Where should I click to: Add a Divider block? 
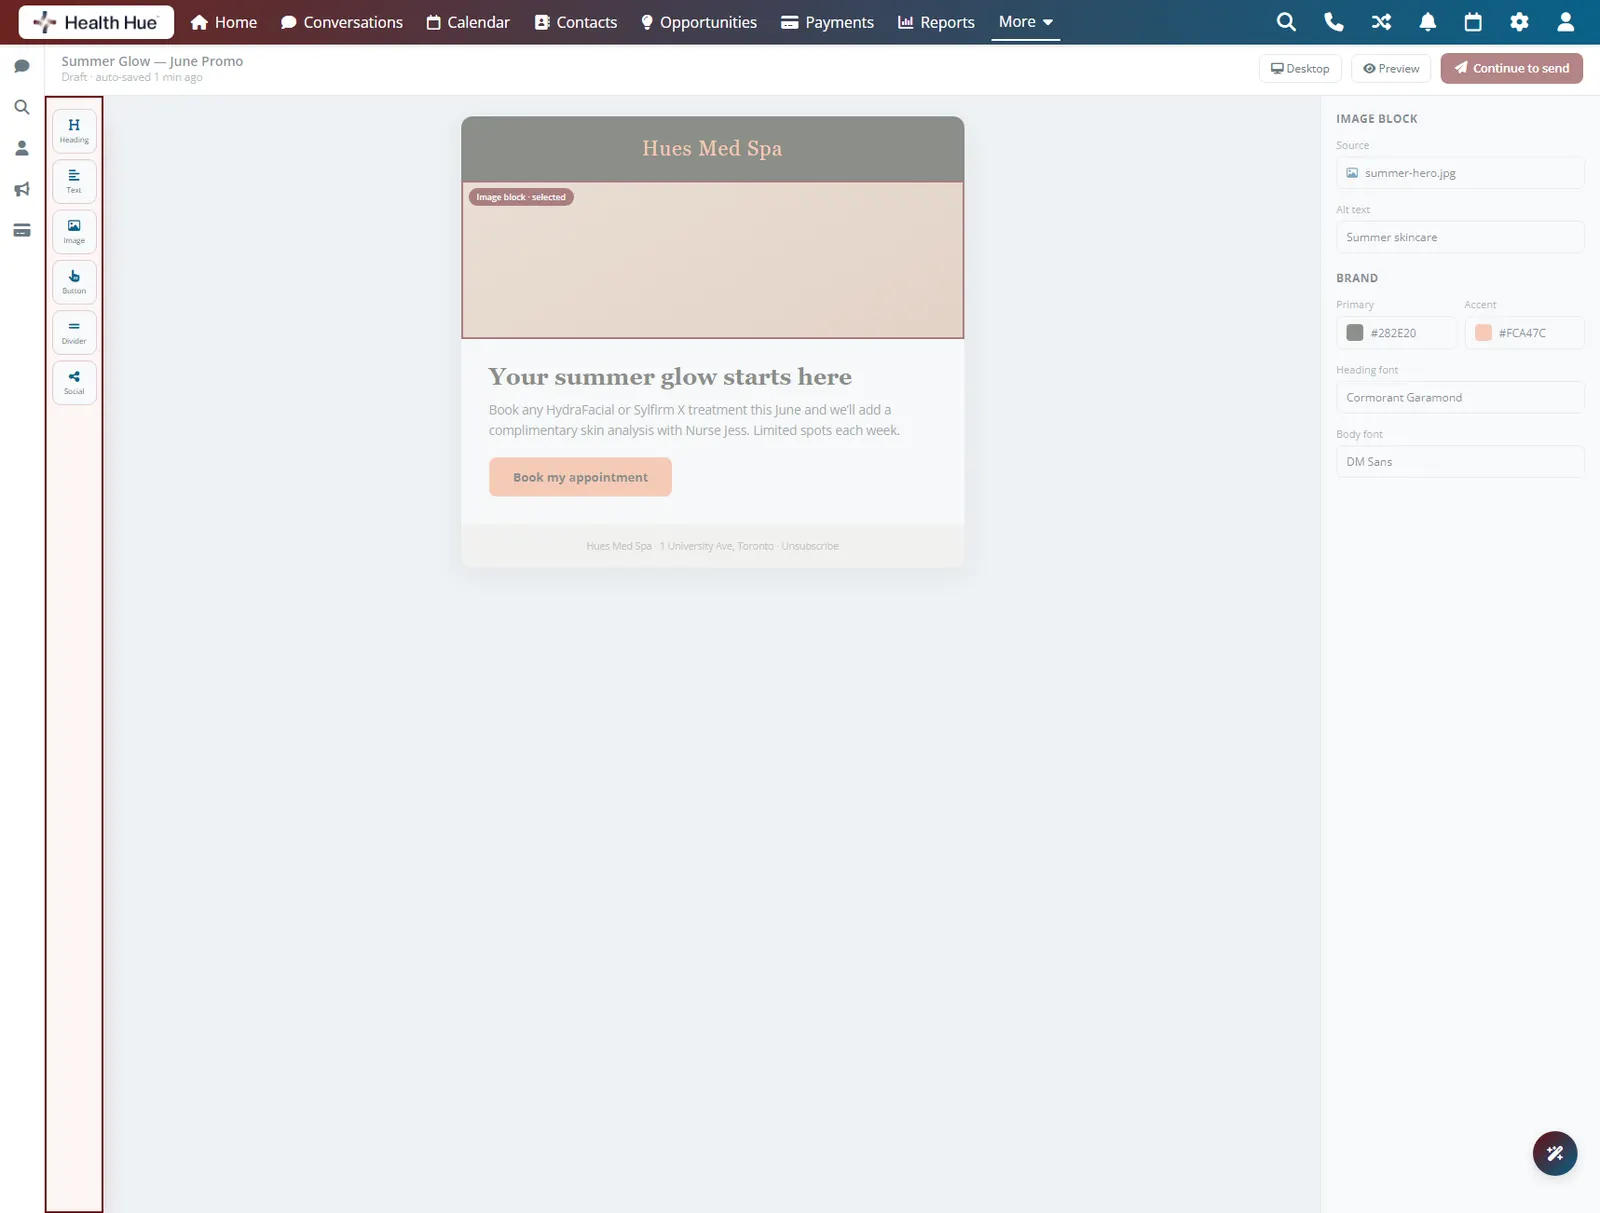[74, 332]
